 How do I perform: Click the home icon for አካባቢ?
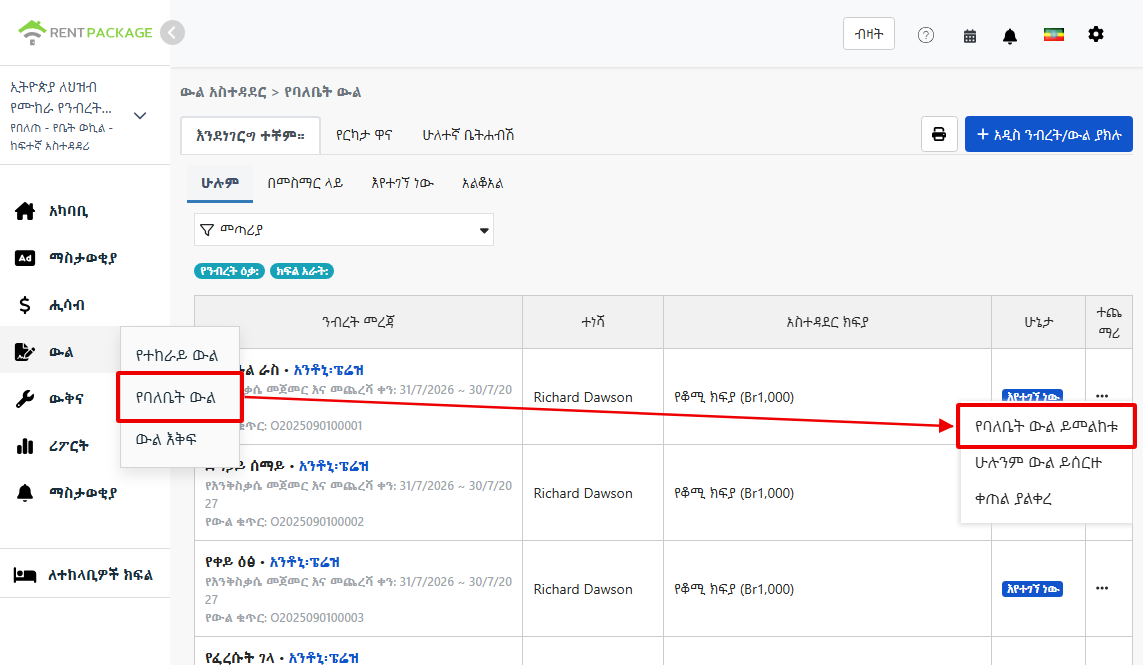(25, 211)
